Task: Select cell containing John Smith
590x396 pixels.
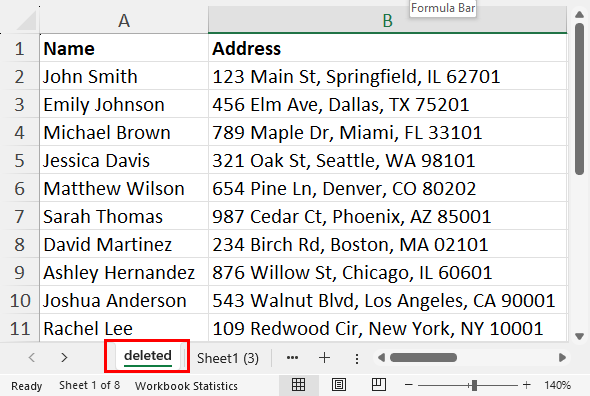Action: (x=124, y=76)
